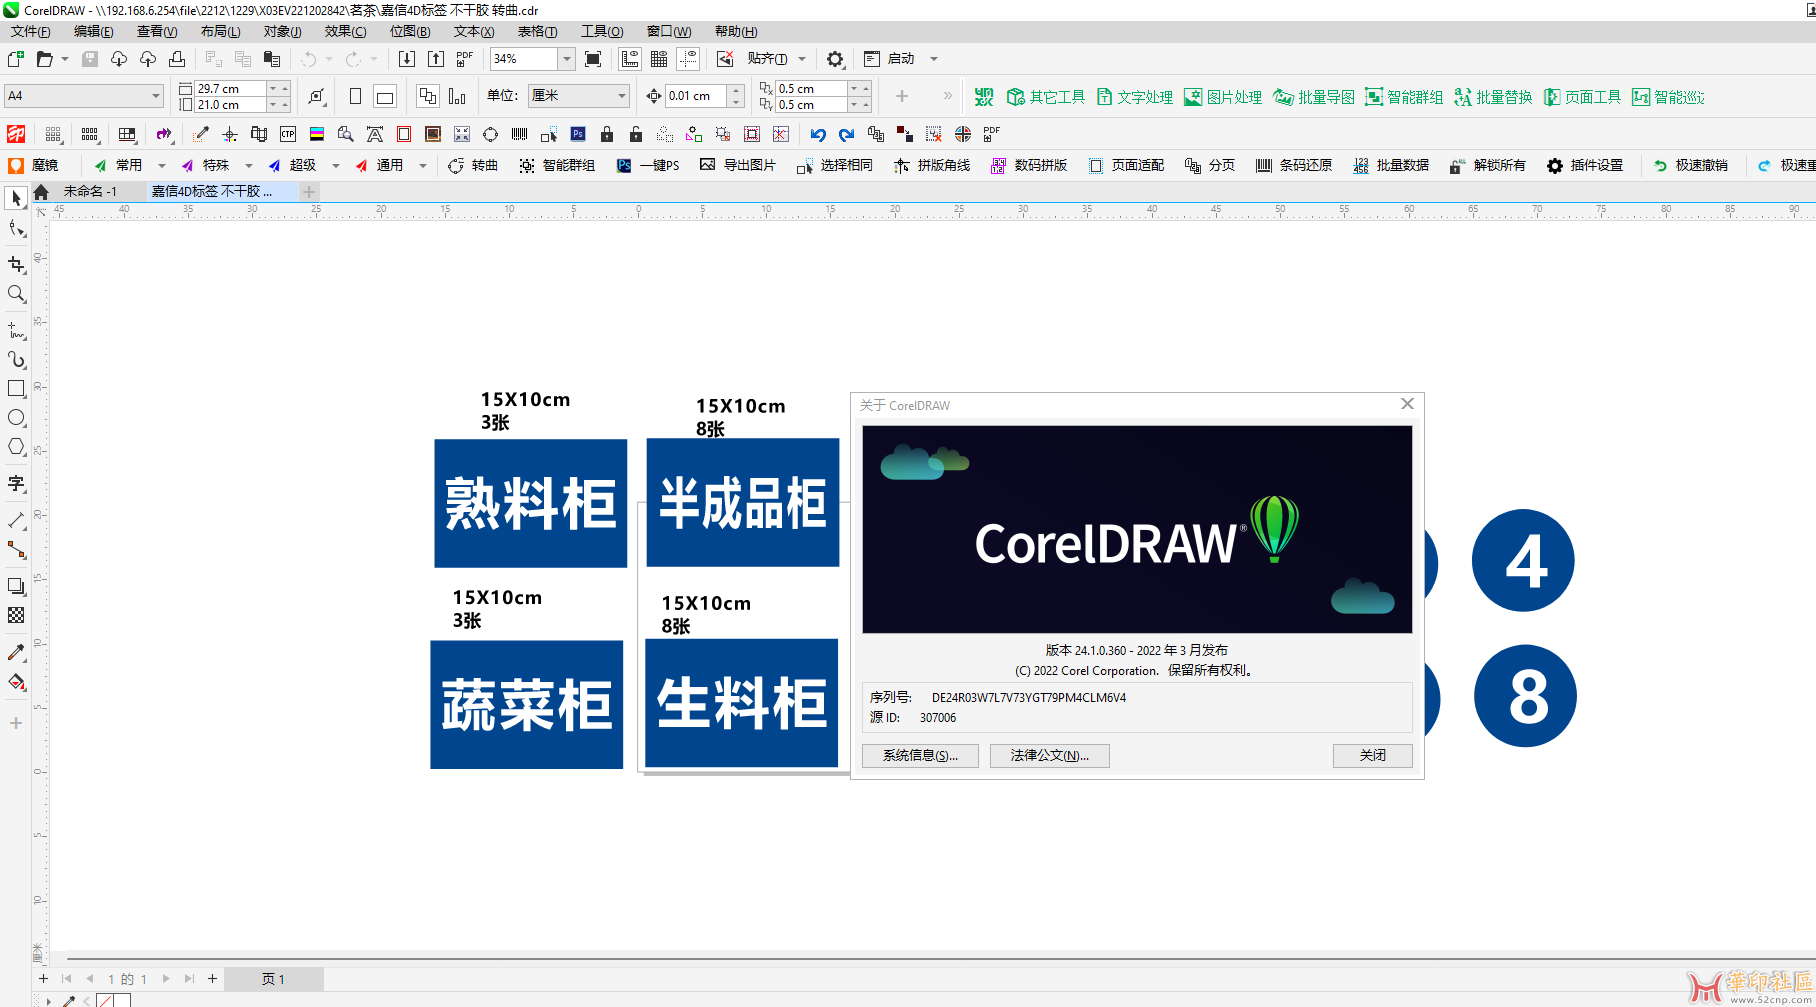Click the 插件设置 plugin settings button

tap(1585, 166)
